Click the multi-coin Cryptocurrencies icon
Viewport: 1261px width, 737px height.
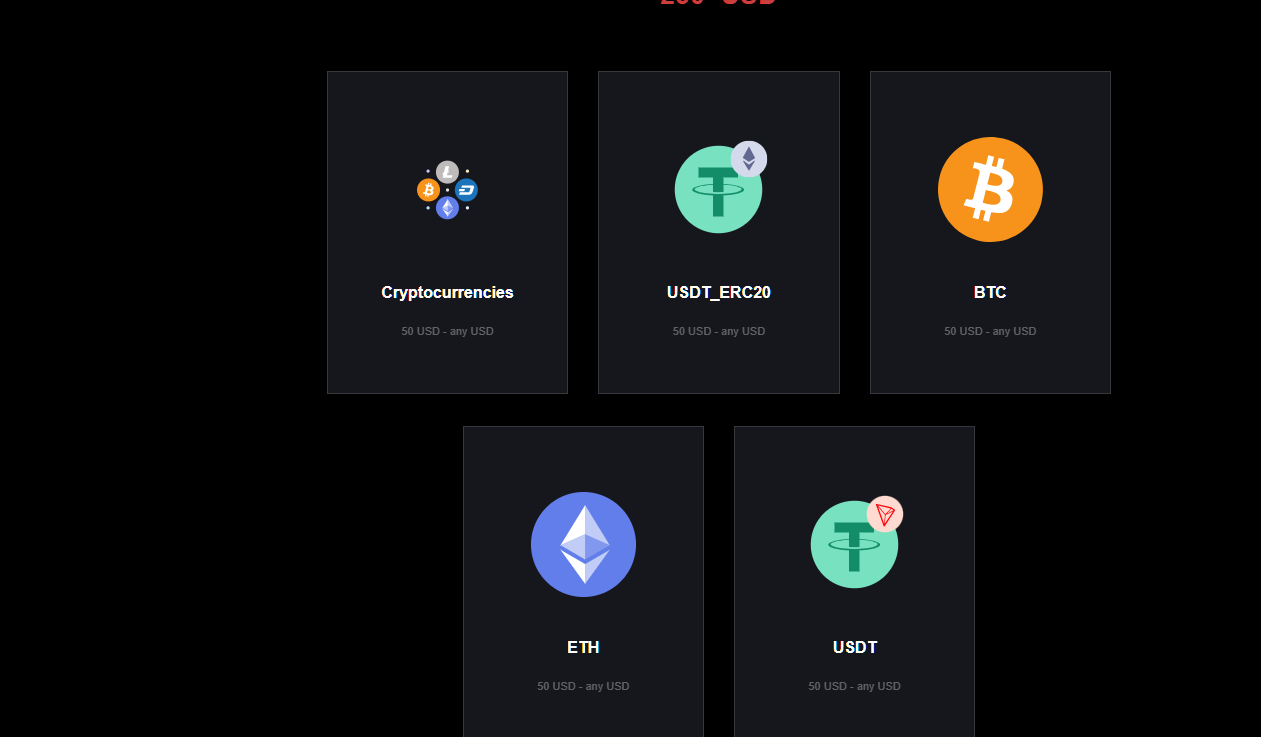[x=447, y=190]
